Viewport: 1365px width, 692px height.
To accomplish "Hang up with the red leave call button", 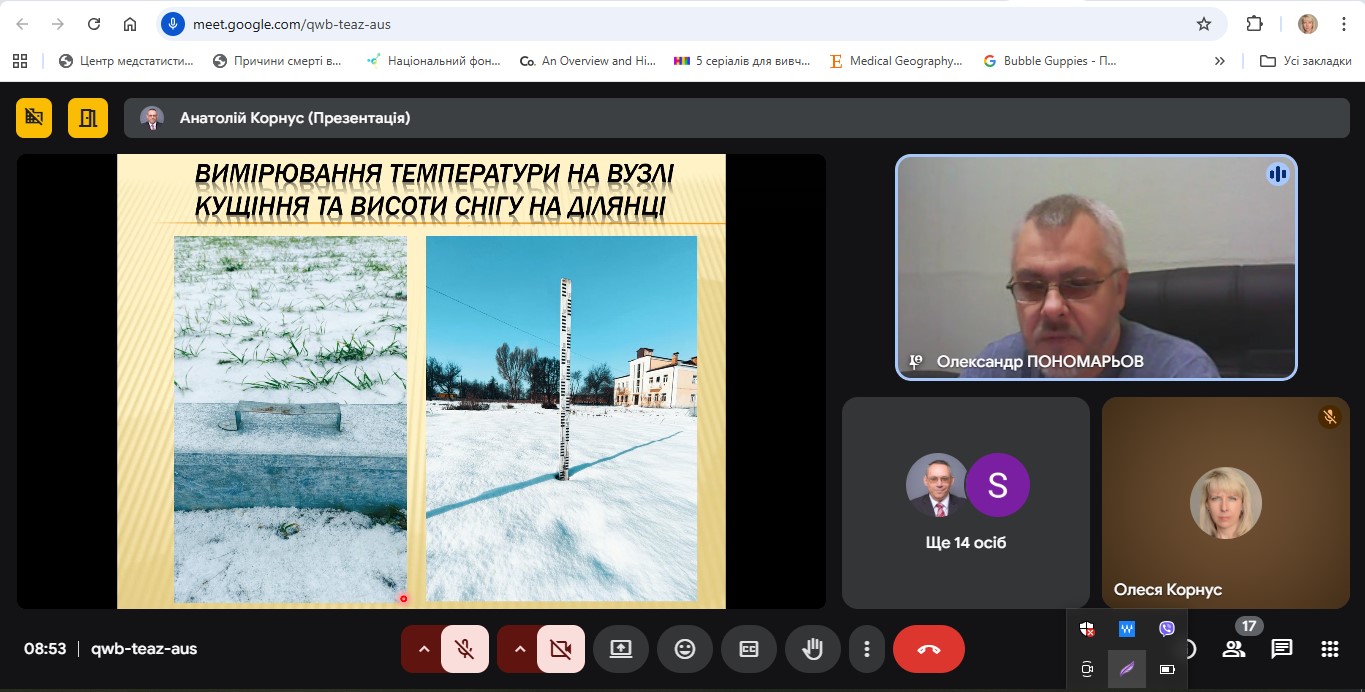I will (x=928, y=649).
